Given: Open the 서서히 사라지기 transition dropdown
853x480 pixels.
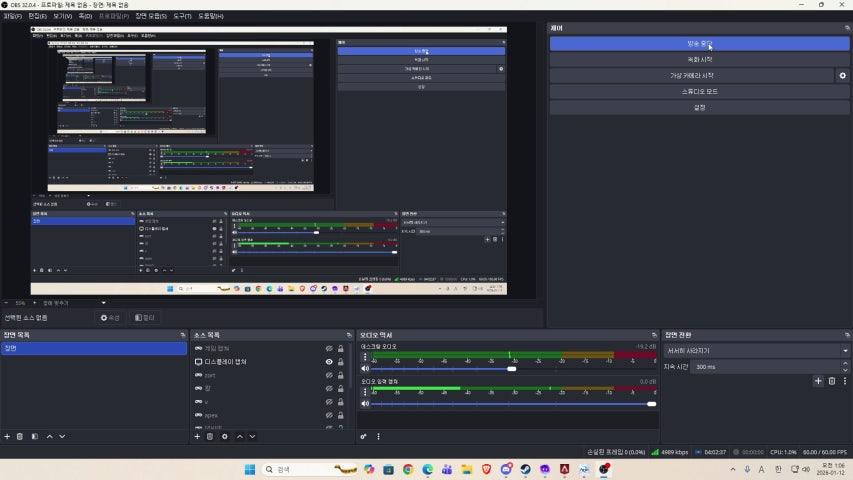Looking at the screenshot, I should [x=757, y=351].
